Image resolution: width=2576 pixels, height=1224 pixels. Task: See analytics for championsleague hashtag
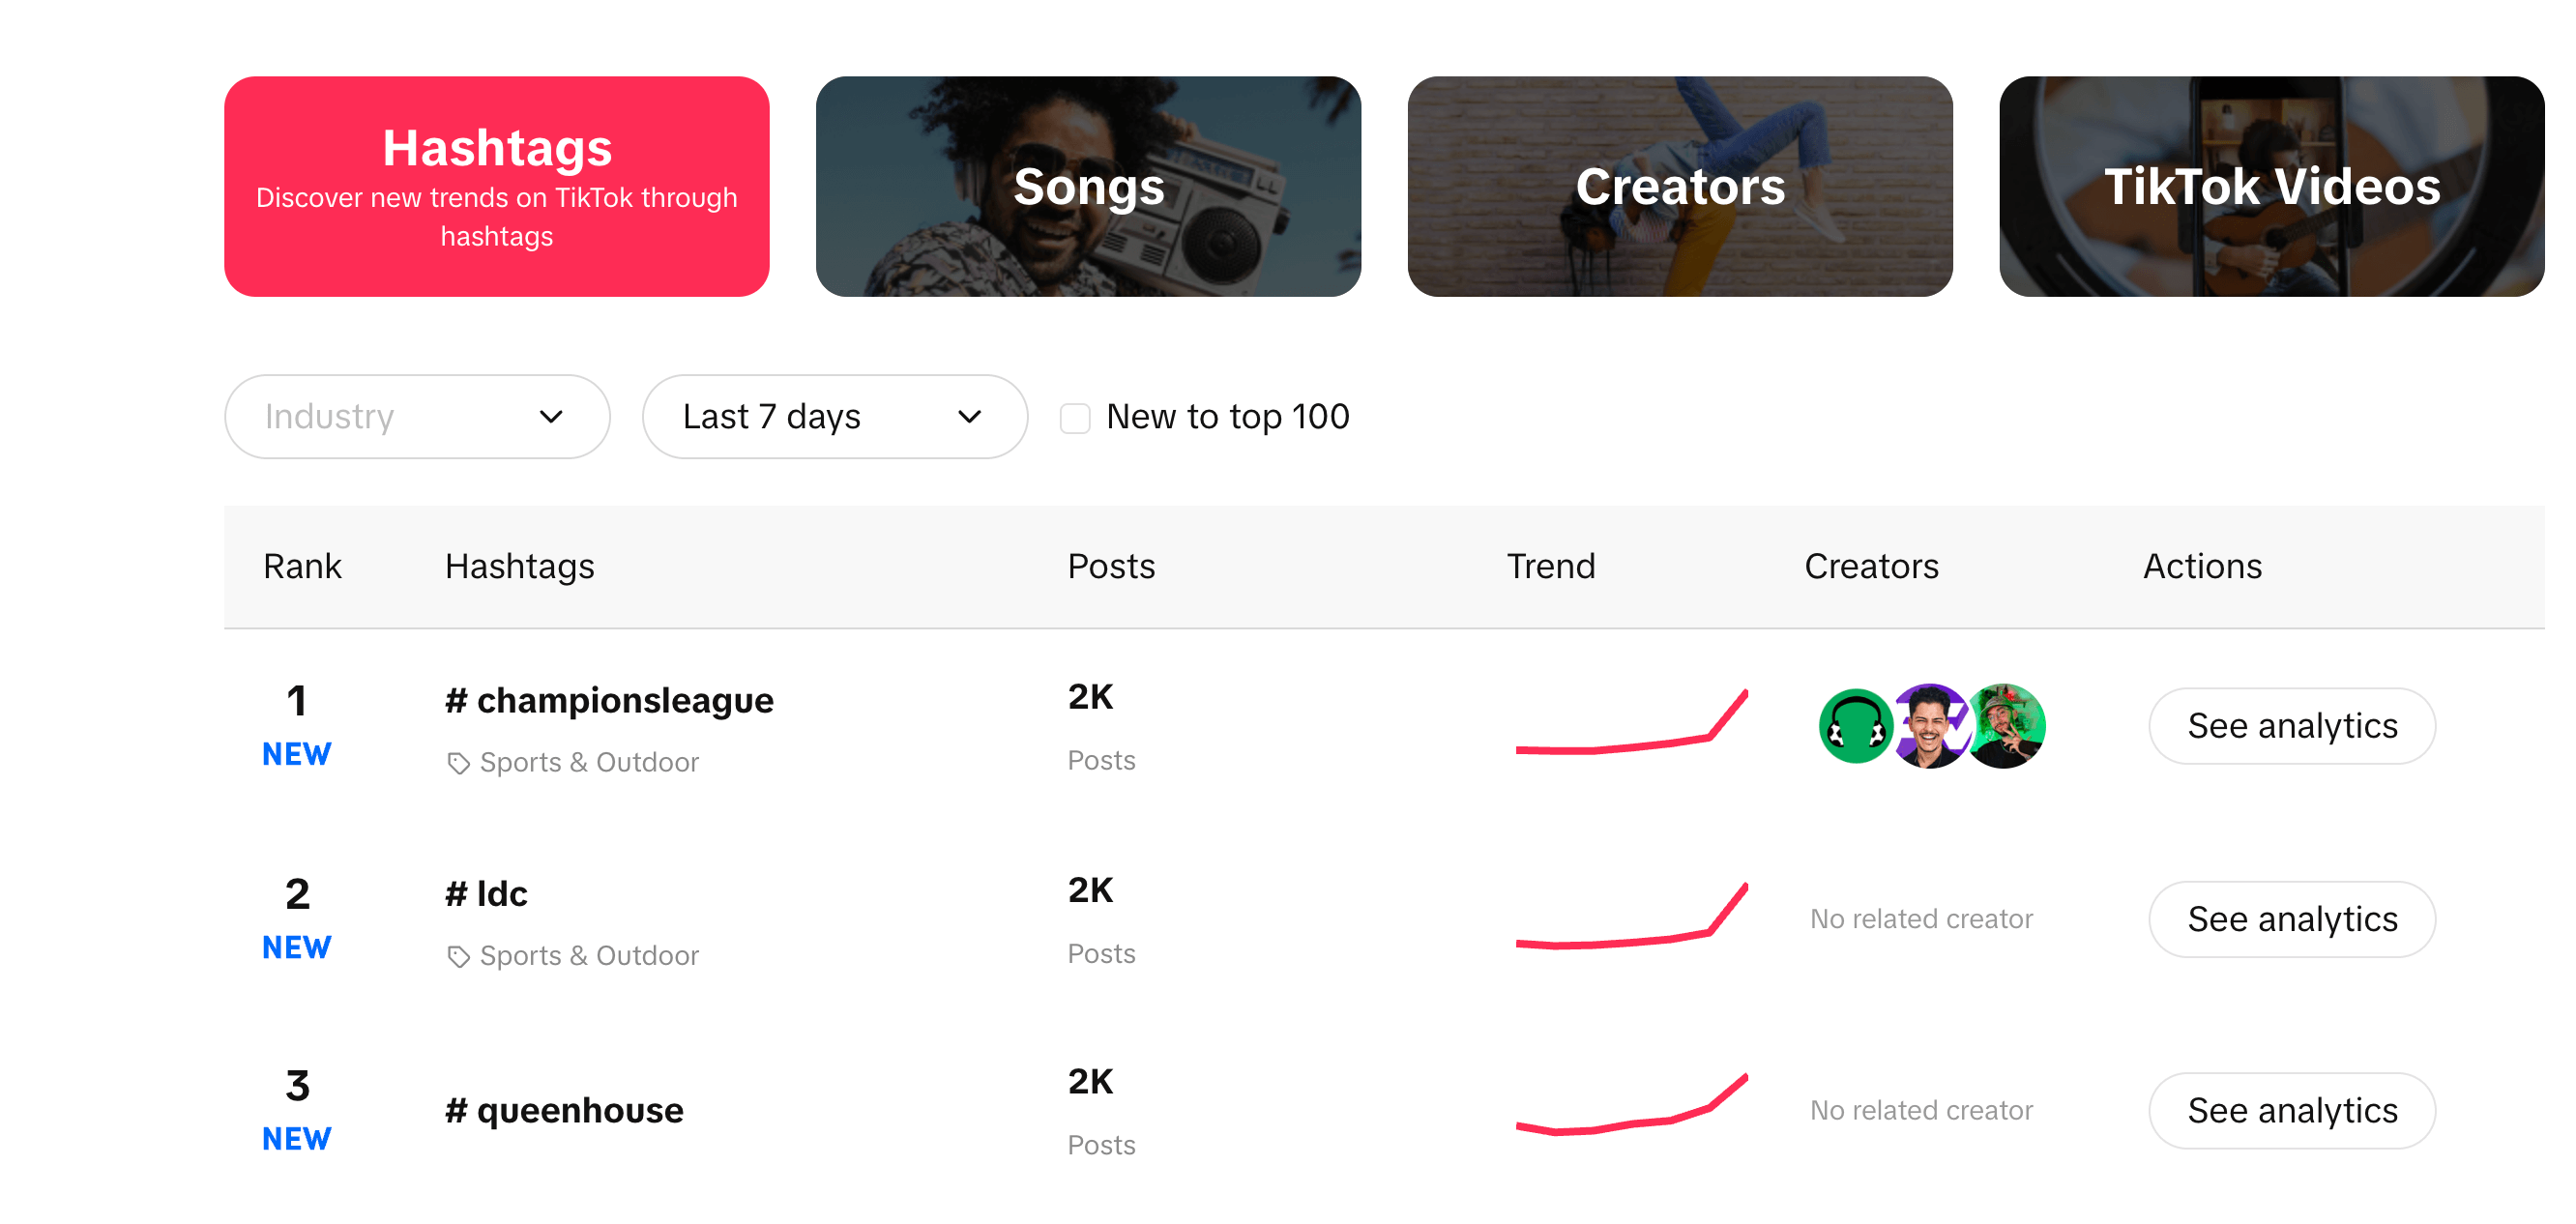pyautogui.click(x=2291, y=726)
